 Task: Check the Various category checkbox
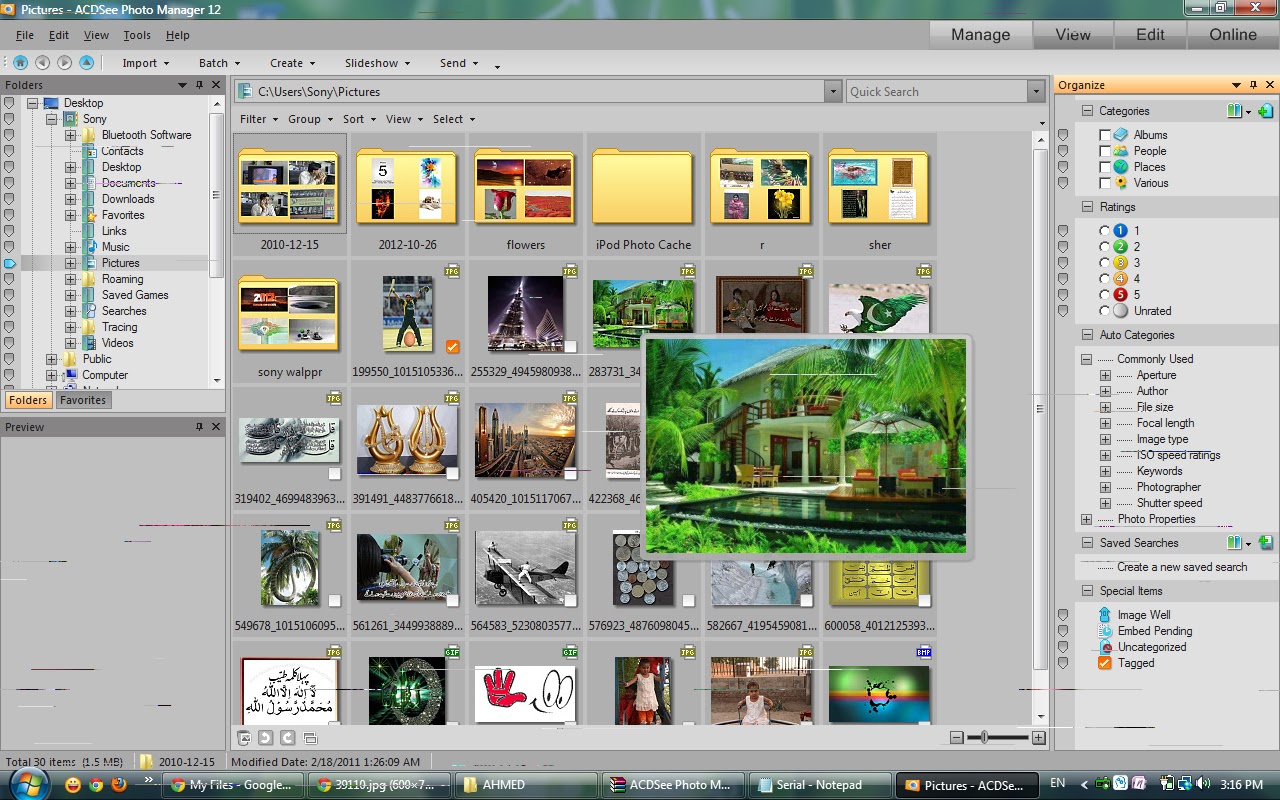point(1105,183)
